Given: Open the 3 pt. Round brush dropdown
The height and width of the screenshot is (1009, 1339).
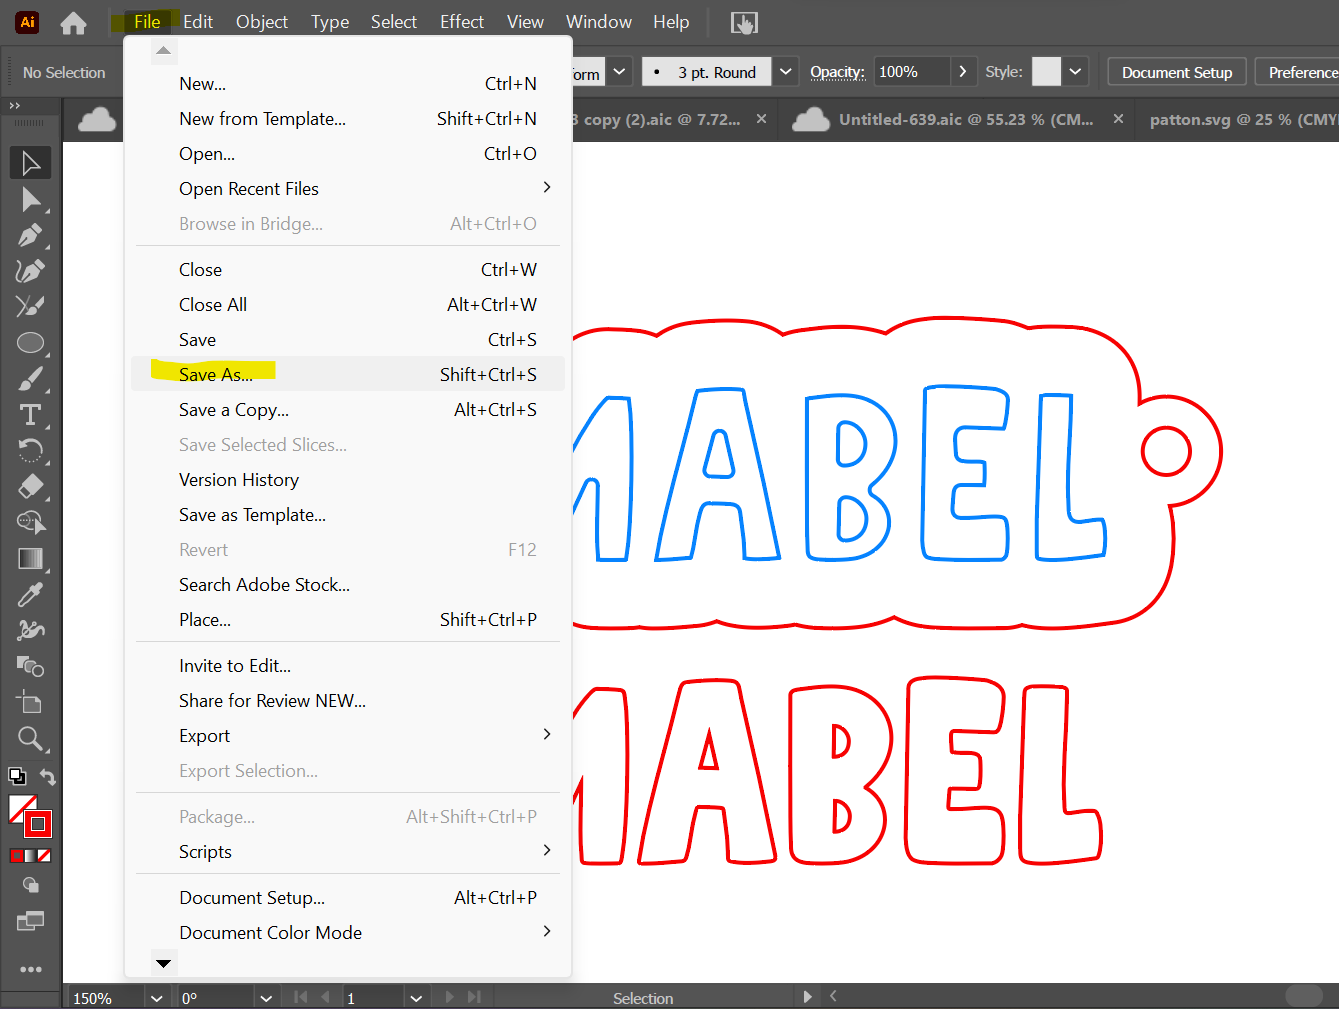Looking at the screenshot, I should coord(786,72).
